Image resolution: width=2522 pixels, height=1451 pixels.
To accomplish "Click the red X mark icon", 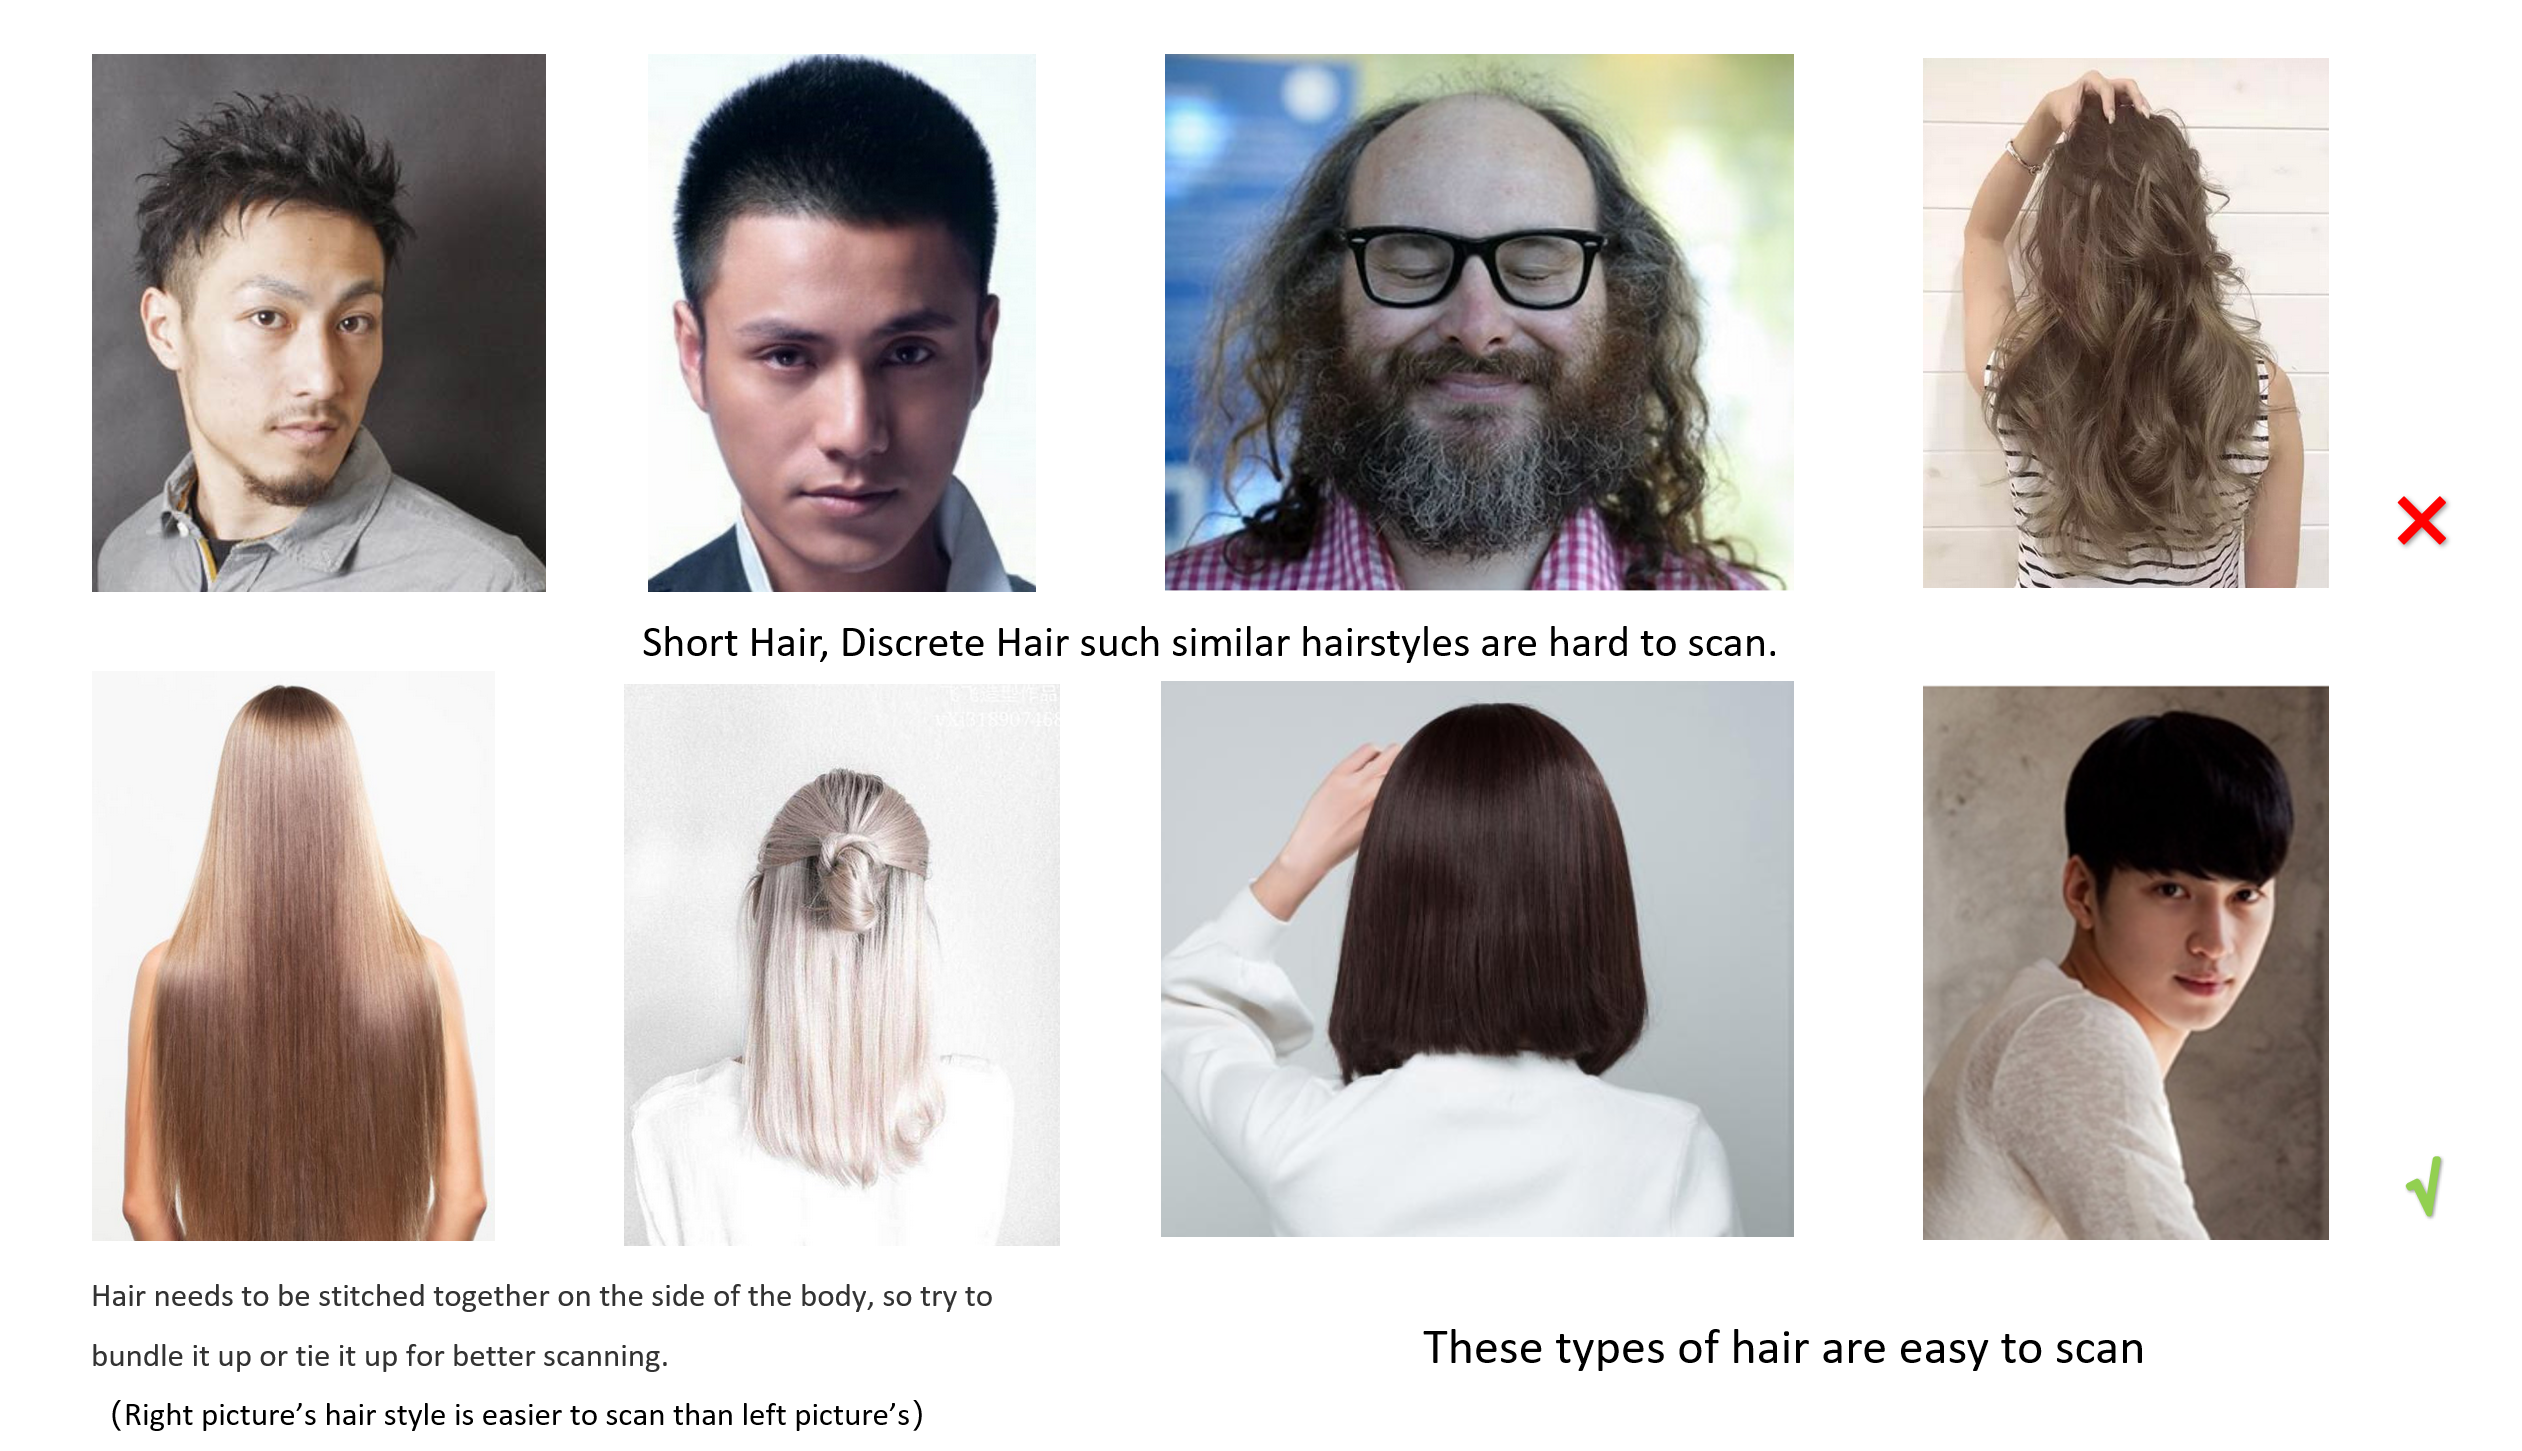I will 2421,521.
